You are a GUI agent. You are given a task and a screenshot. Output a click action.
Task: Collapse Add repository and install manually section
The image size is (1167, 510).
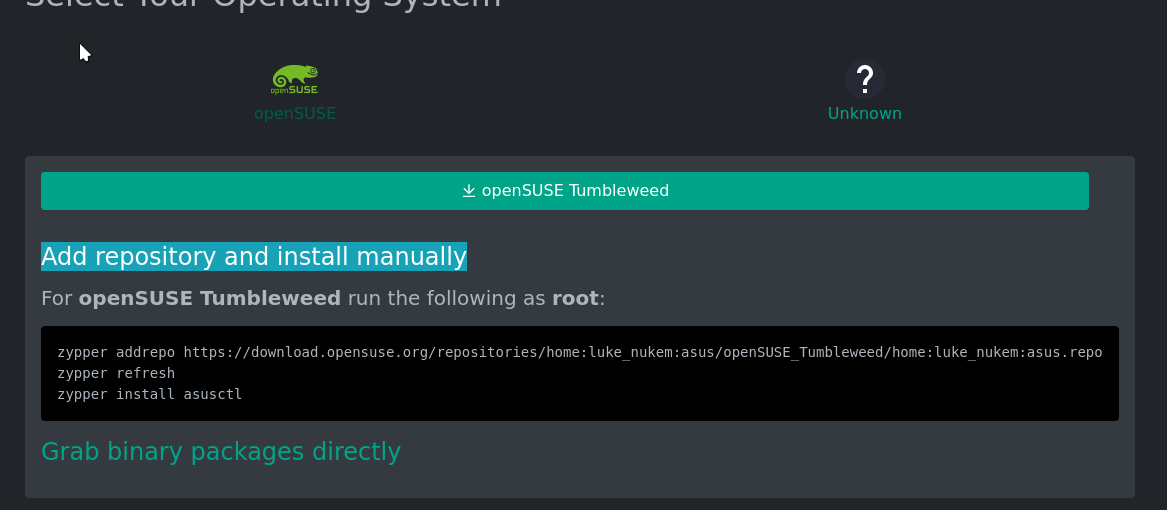click(x=254, y=256)
